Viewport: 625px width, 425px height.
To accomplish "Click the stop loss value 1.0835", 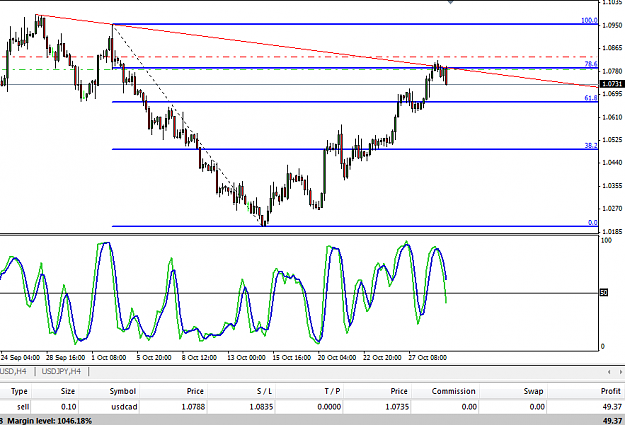I will pos(261,407).
